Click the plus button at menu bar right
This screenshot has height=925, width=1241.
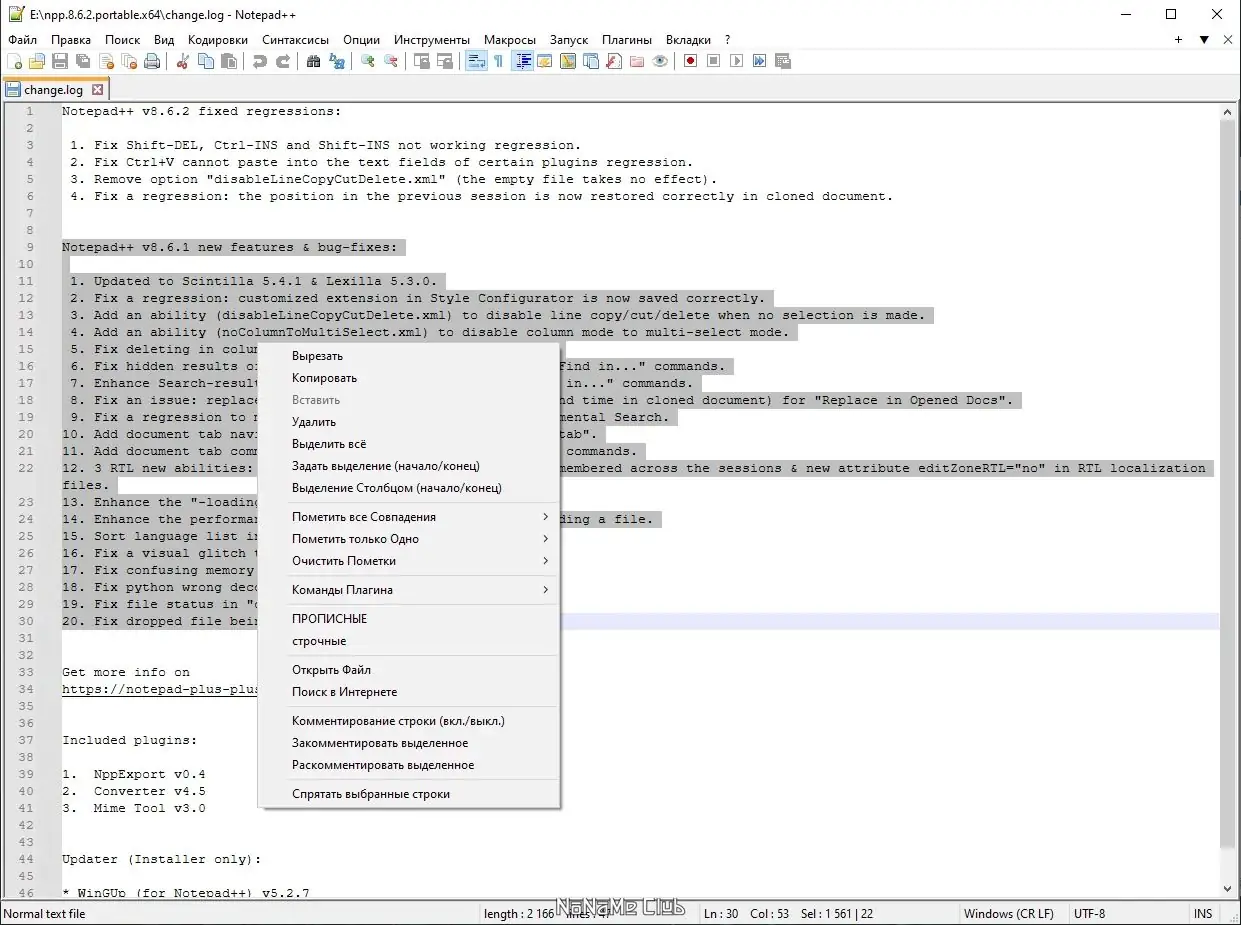tap(1179, 40)
